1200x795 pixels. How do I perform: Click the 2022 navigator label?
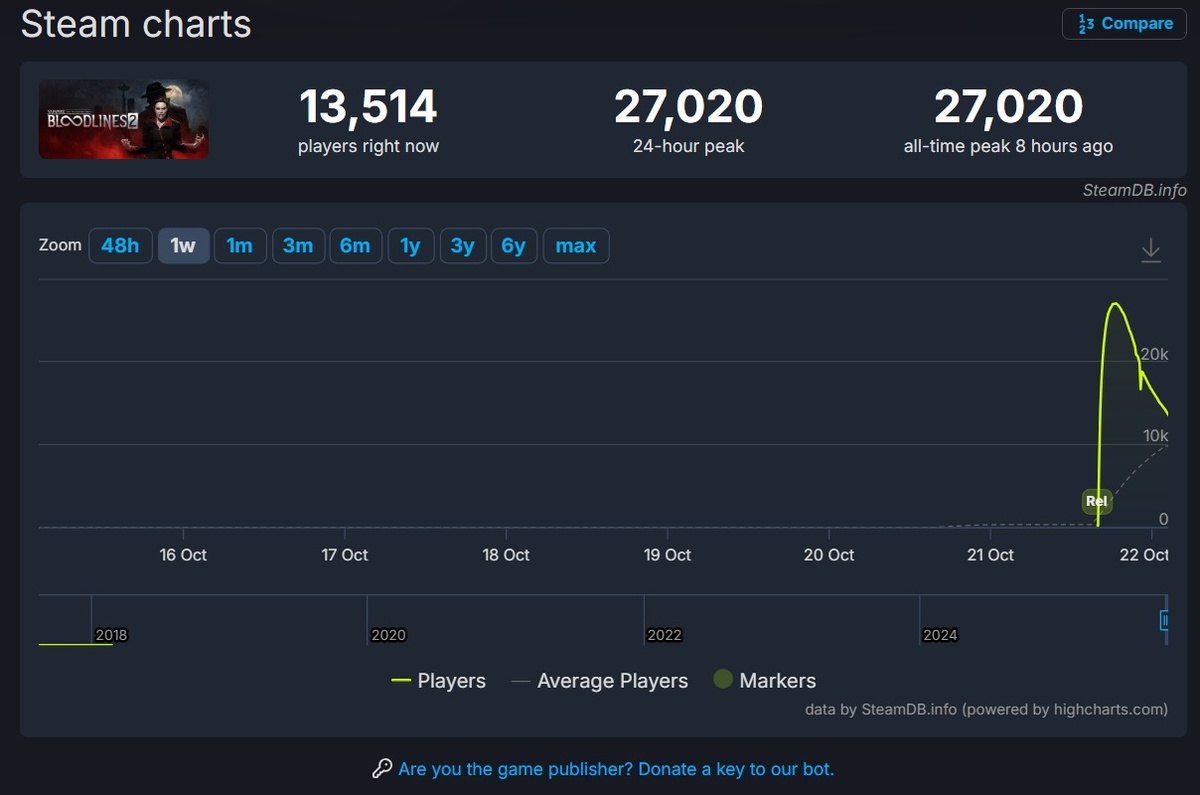pos(664,635)
